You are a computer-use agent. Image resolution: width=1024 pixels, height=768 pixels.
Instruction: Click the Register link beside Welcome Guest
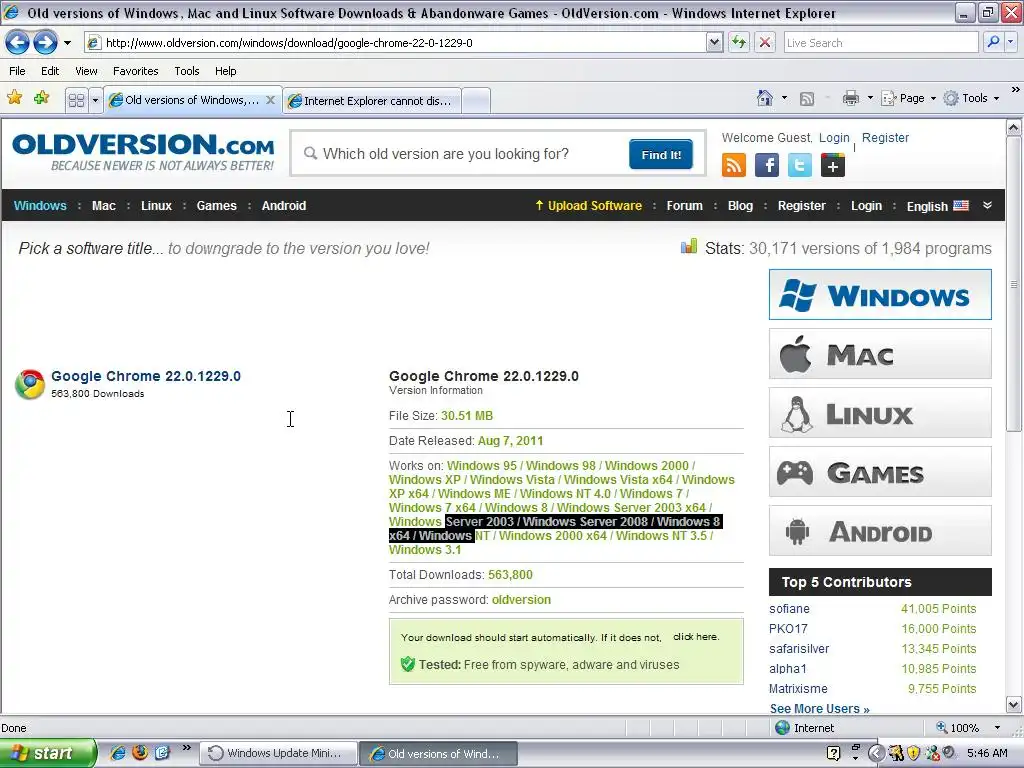pos(885,138)
